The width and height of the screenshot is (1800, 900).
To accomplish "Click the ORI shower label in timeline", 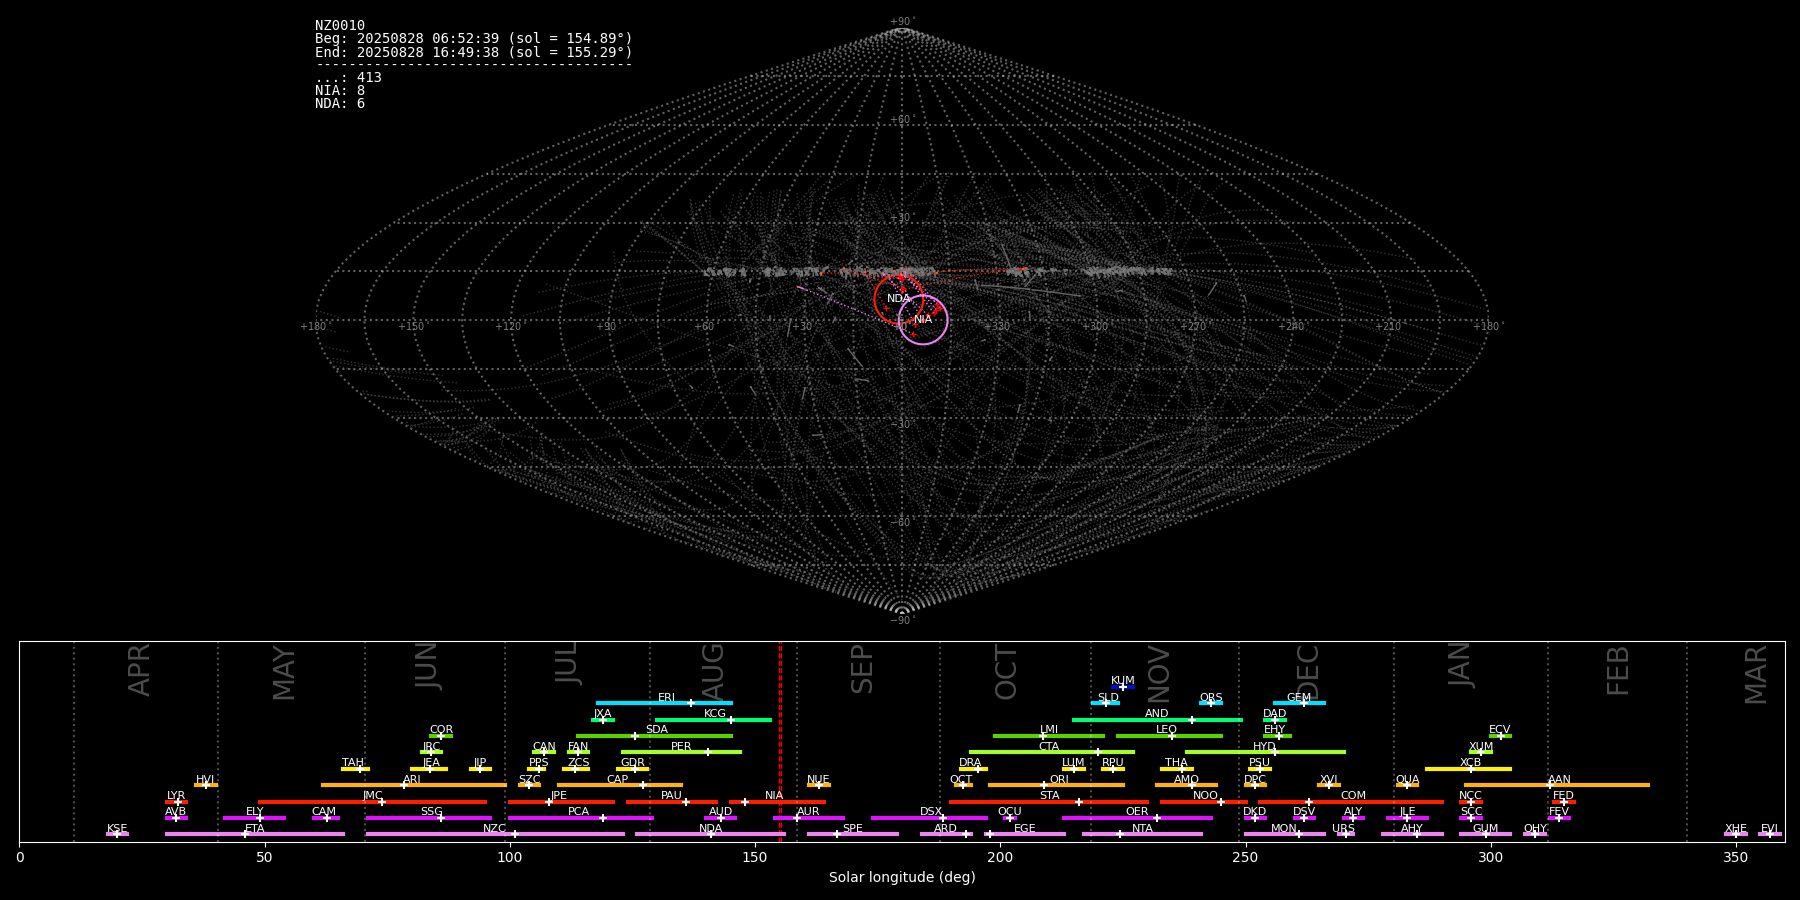I will [x=1059, y=780].
